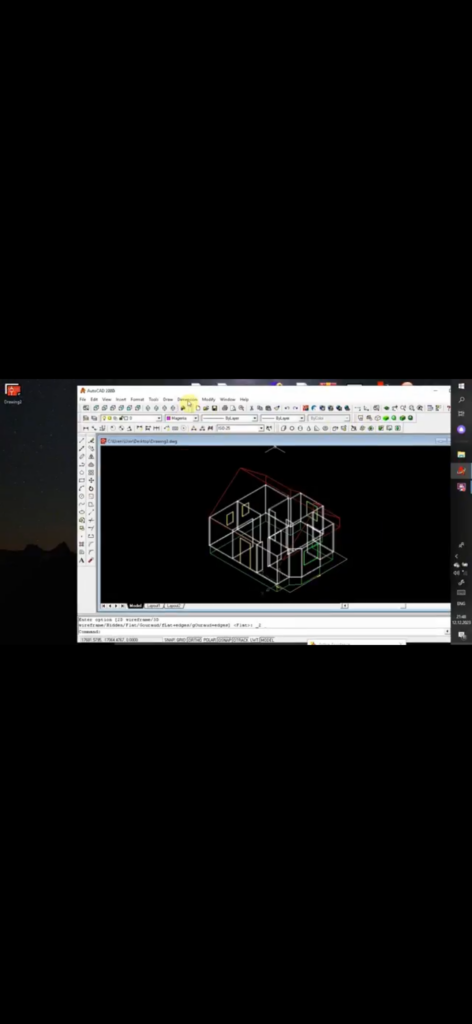The height and width of the screenshot is (1024, 472).
Task: Click the Erase tool at top of modify toolbar
Action: (x=91, y=440)
